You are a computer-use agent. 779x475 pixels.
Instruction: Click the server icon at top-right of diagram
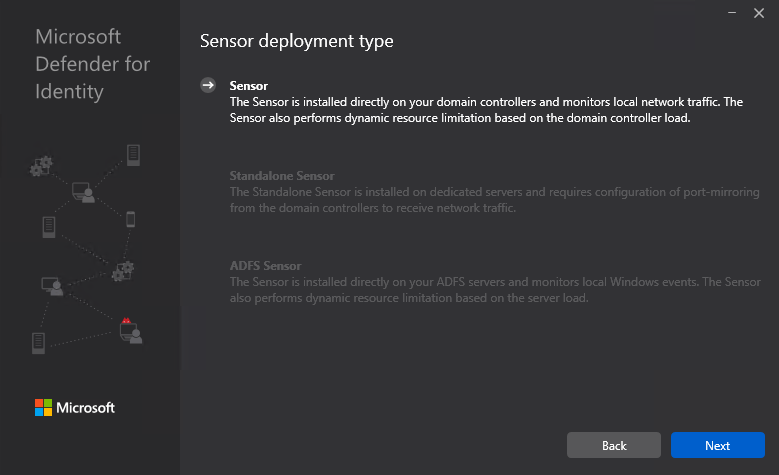132,155
